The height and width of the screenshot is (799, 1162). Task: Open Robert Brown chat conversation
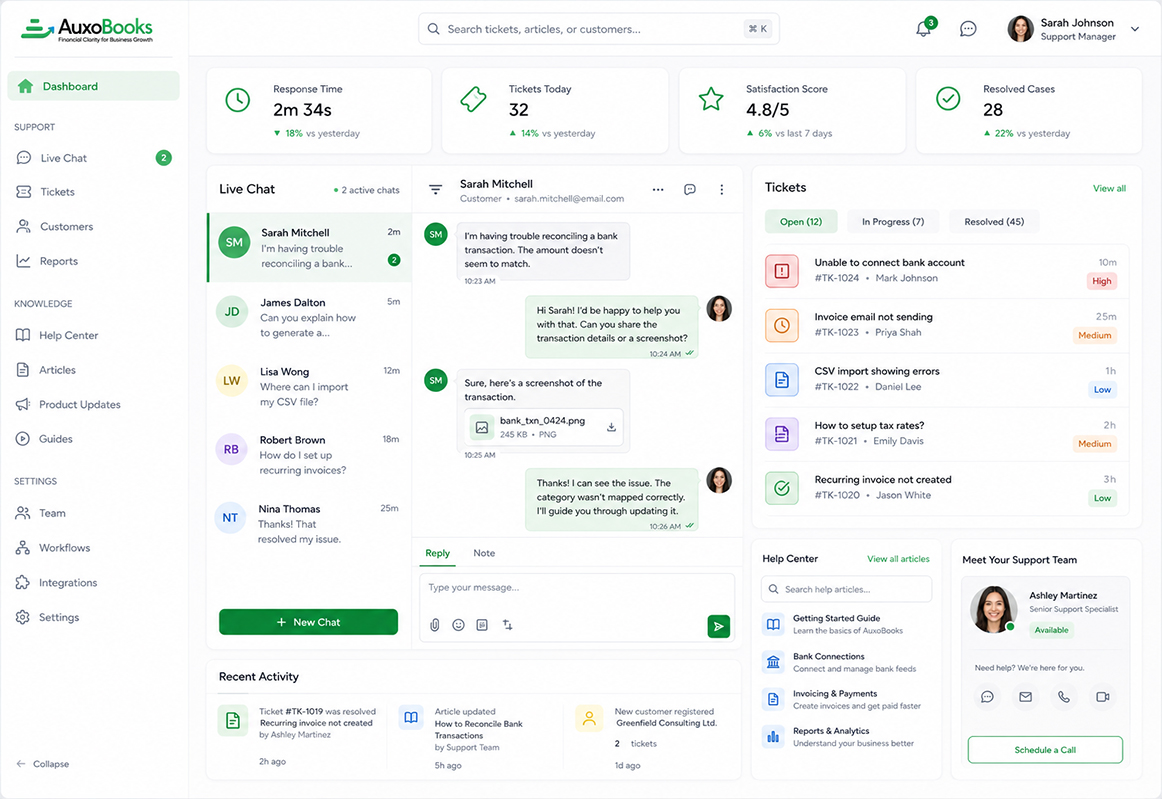pos(309,454)
